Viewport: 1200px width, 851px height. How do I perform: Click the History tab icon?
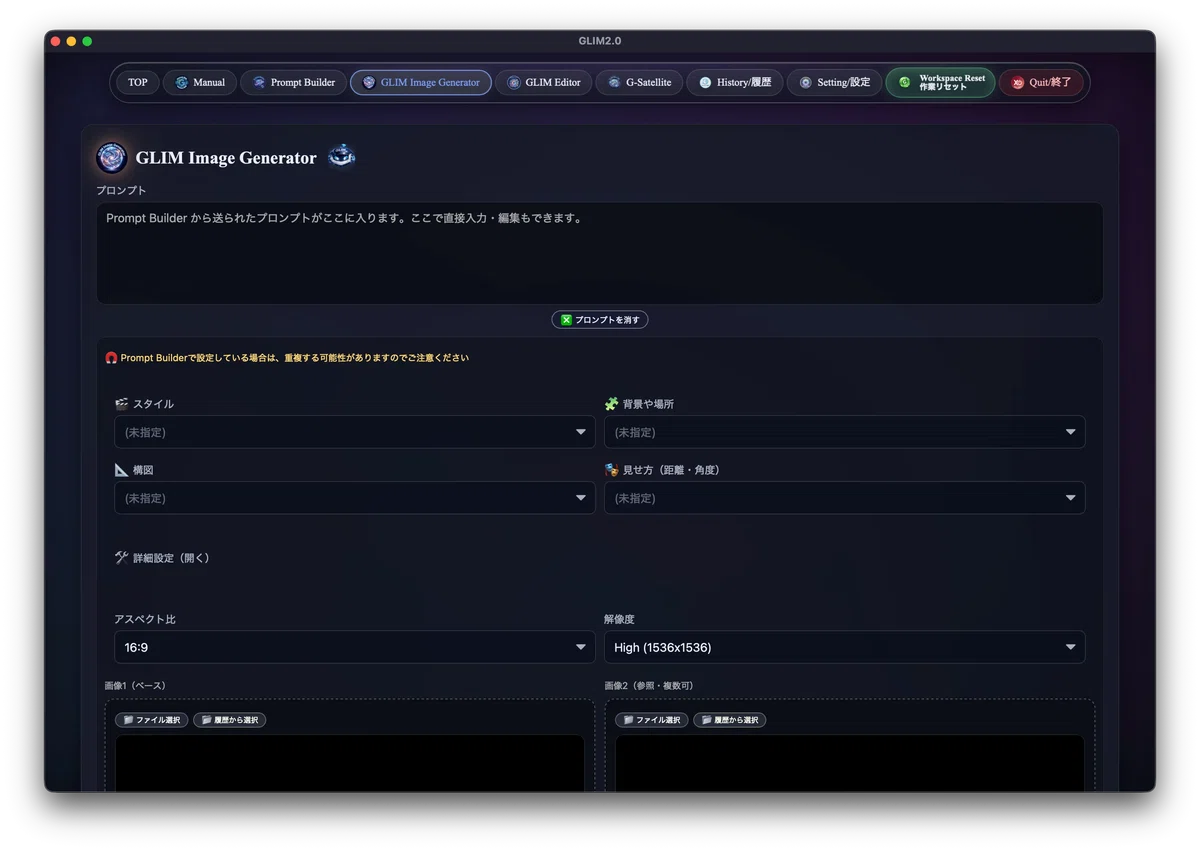click(x=705, y=82)
